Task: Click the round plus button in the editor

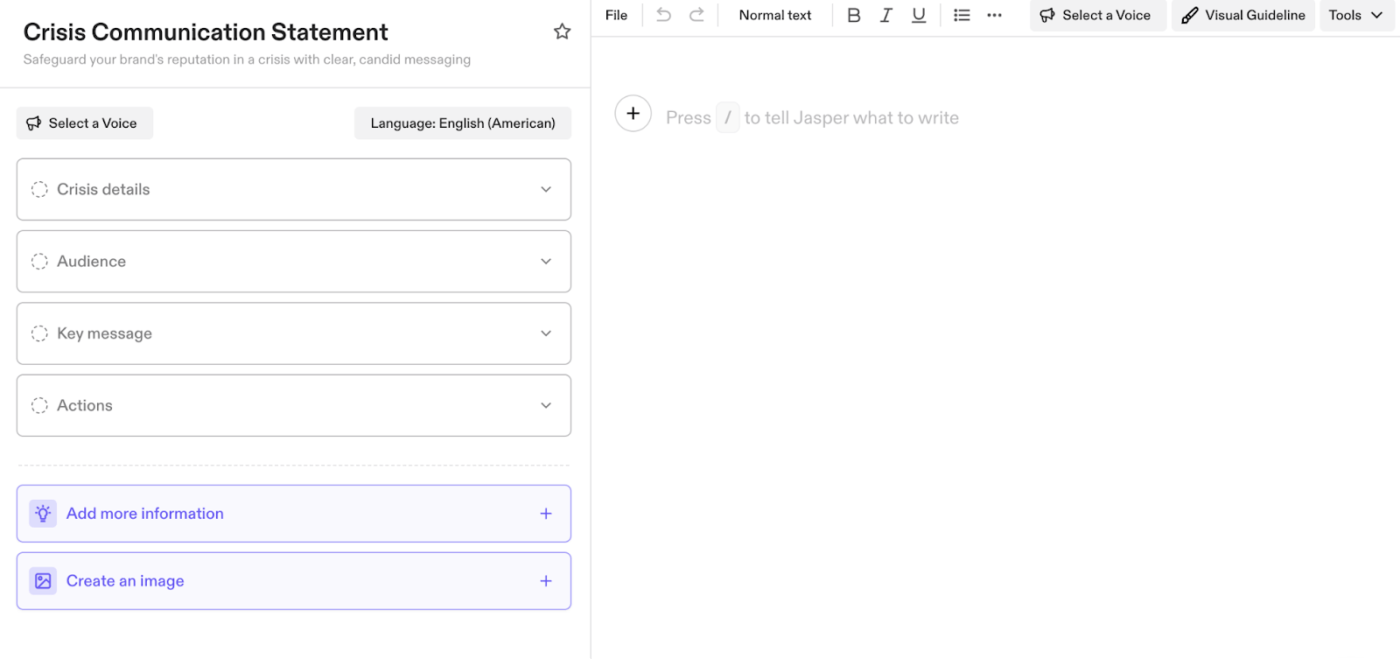Action: (633, 114)
